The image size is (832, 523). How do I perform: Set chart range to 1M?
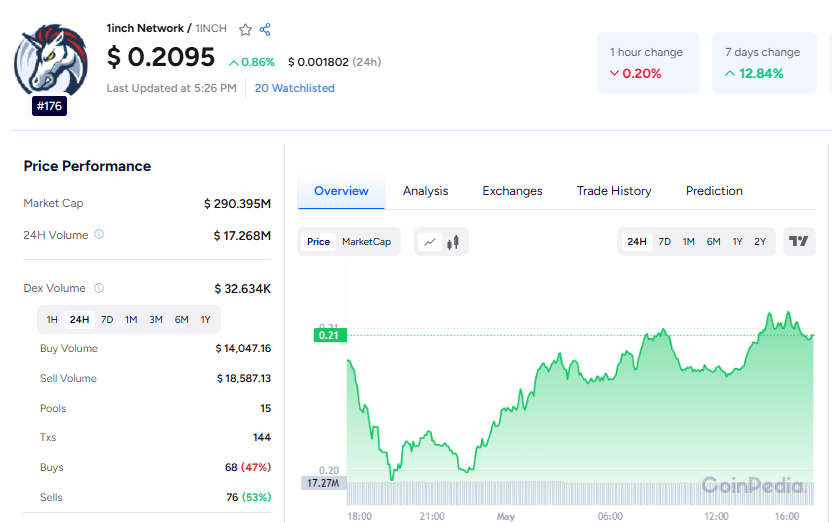[x=688, y=242]
